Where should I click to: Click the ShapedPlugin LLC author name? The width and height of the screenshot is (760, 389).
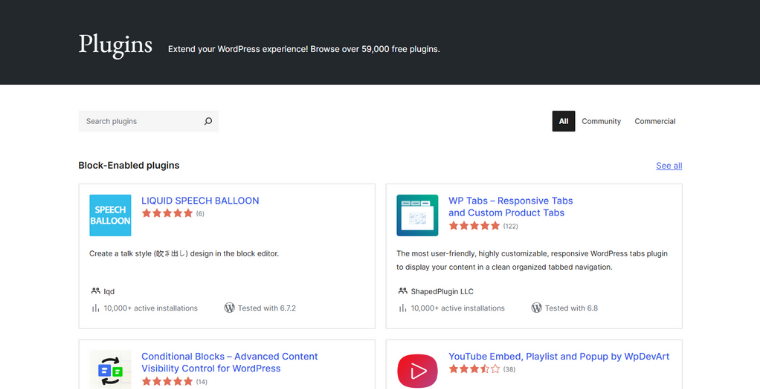[x=442, y=291]
